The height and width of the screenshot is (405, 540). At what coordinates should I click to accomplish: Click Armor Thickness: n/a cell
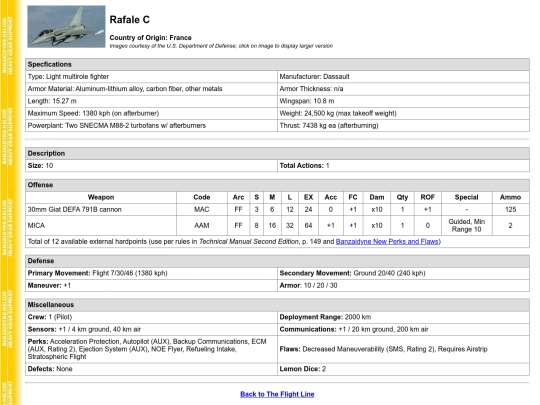[403, 89]
